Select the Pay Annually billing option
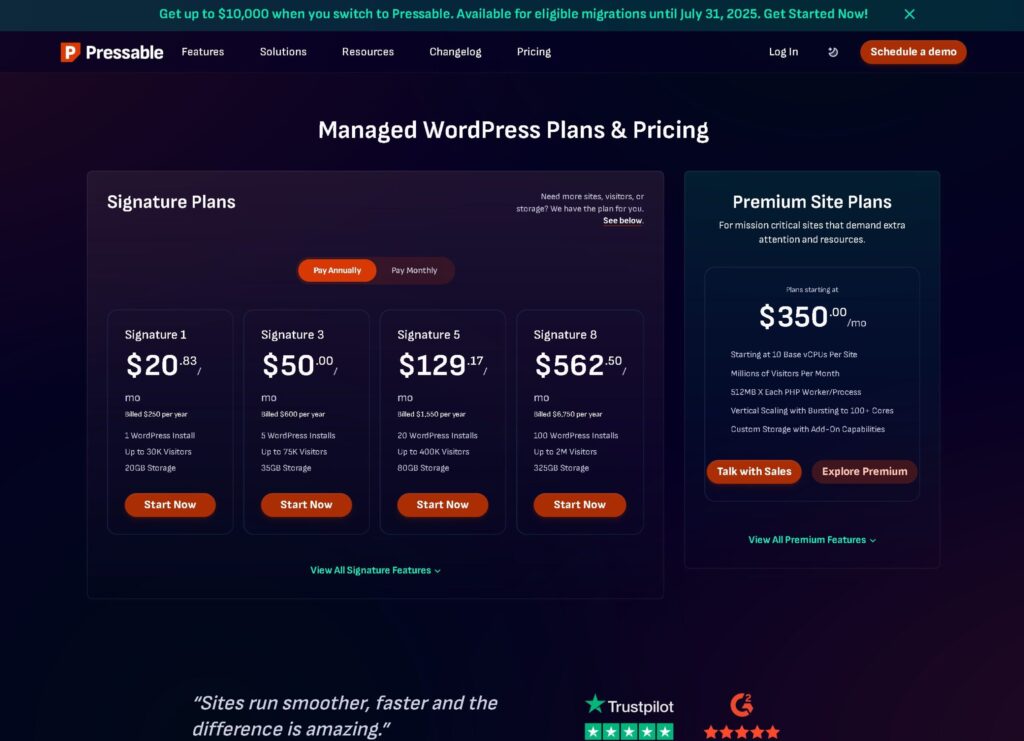Image resolution: width=1024 pixels, height=741 pixels. pos(337,270)
